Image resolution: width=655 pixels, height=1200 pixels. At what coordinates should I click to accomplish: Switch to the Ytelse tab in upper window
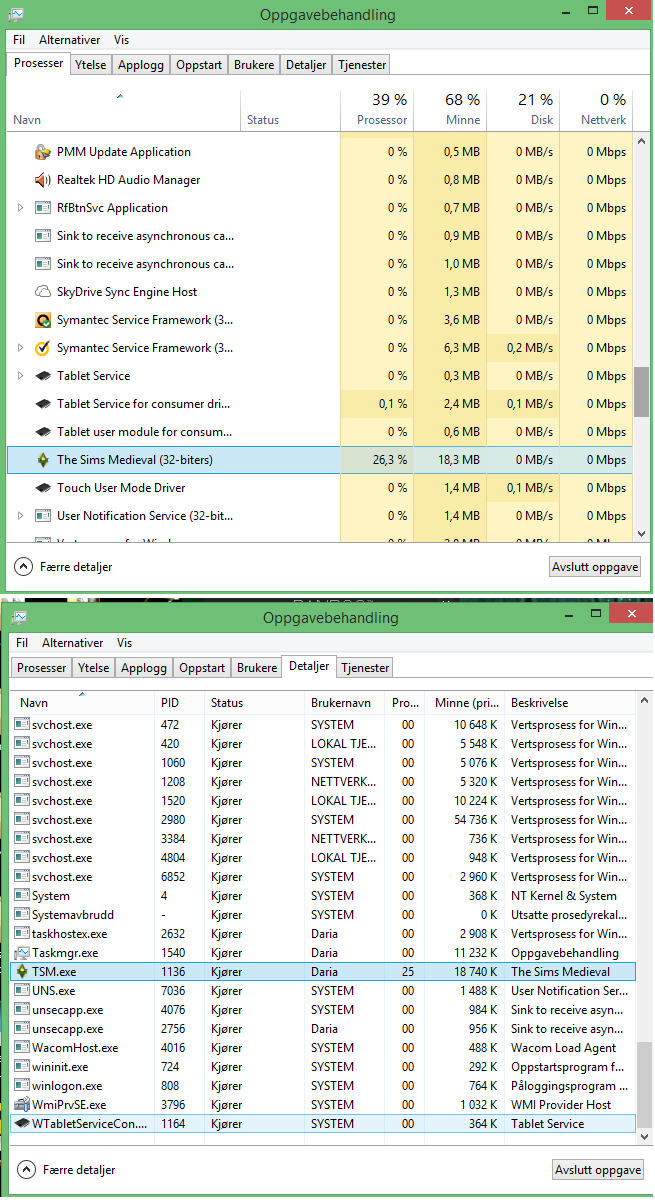(93, 65)
